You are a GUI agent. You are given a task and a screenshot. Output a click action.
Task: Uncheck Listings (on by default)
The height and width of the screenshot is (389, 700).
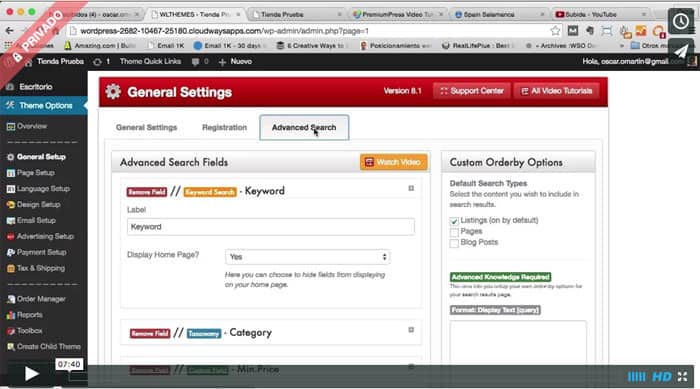point(454,221)
